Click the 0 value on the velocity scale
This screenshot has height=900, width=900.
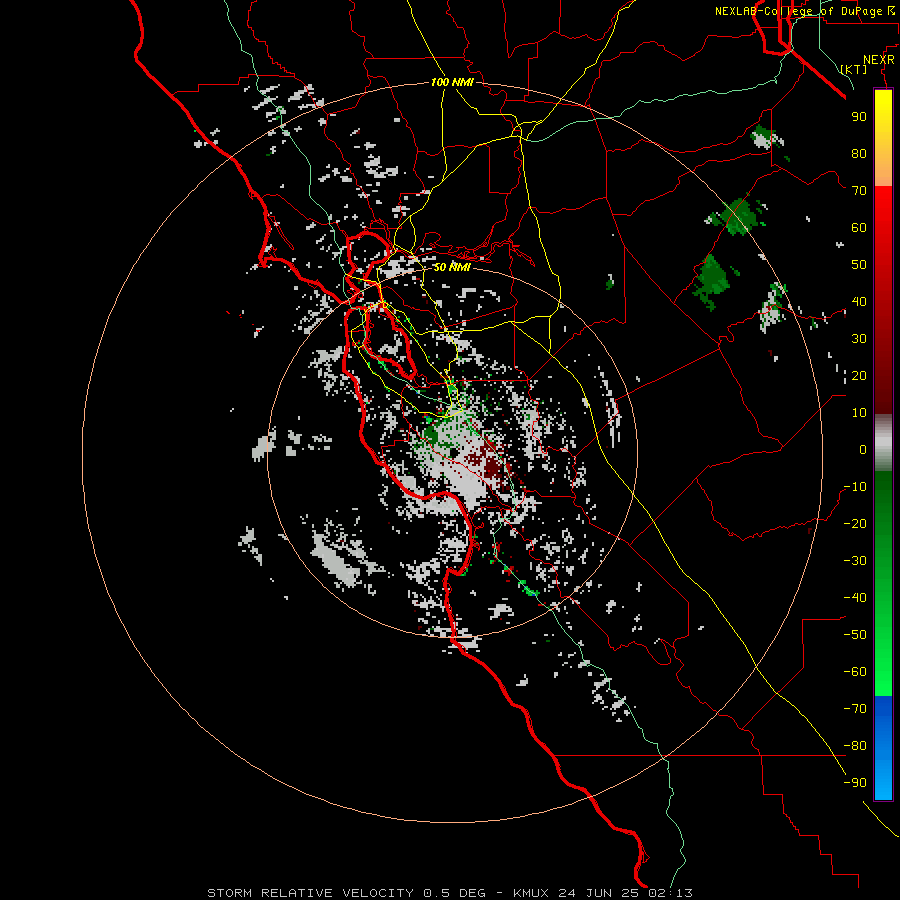pos(863,450)
